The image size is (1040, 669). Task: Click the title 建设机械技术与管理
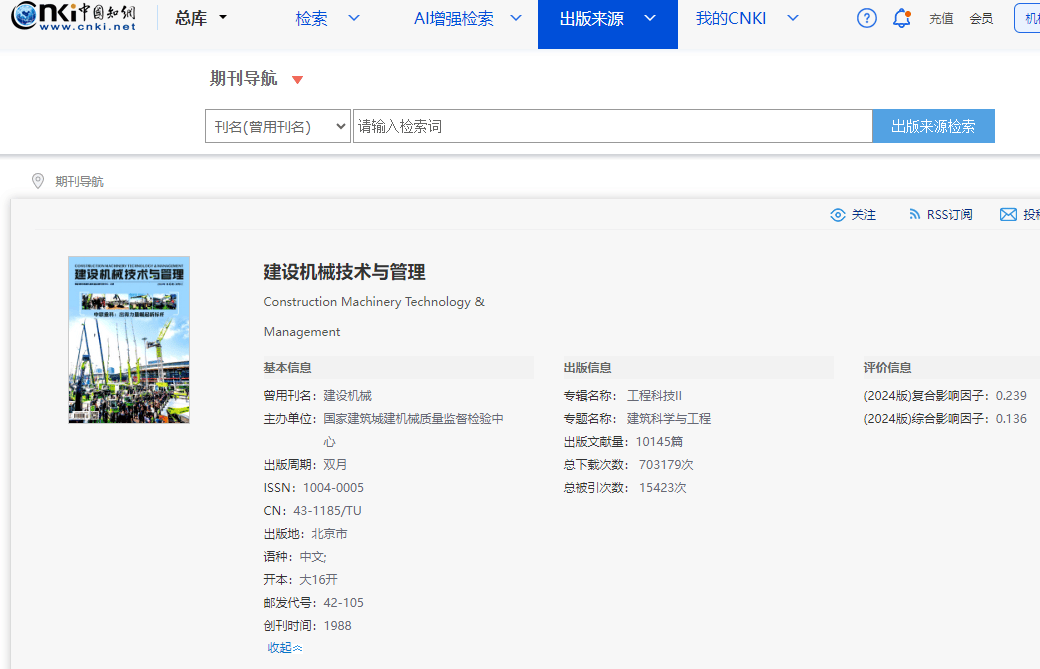[x=344, y=272]
